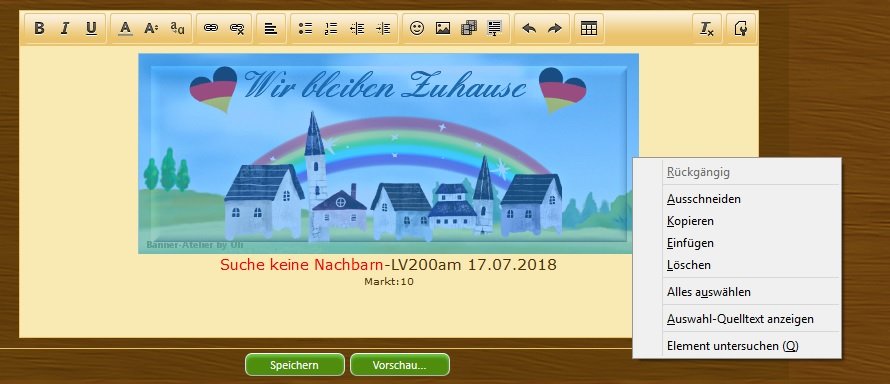Screen dimensions: 890x384
Task: Open the font color picker
Action: (125, 28)
